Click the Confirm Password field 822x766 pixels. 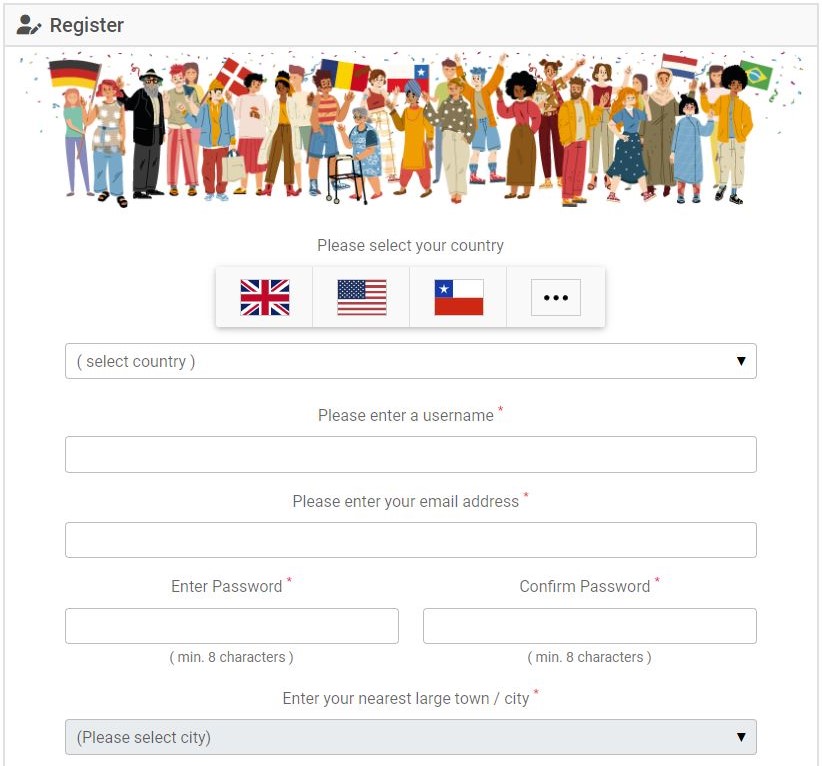coord(590,626)
